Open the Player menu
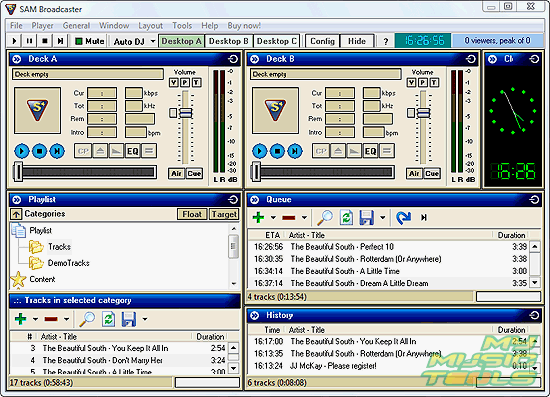 (42, 26)
